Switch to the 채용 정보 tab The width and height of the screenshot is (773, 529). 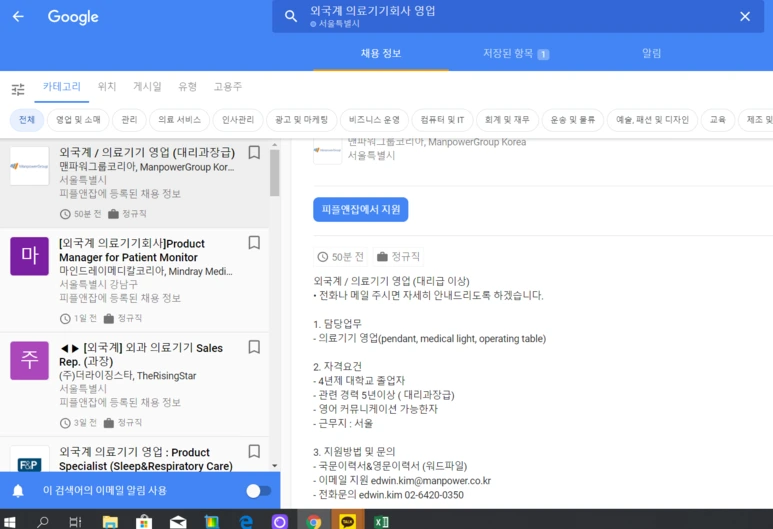(x=381, y=53)
